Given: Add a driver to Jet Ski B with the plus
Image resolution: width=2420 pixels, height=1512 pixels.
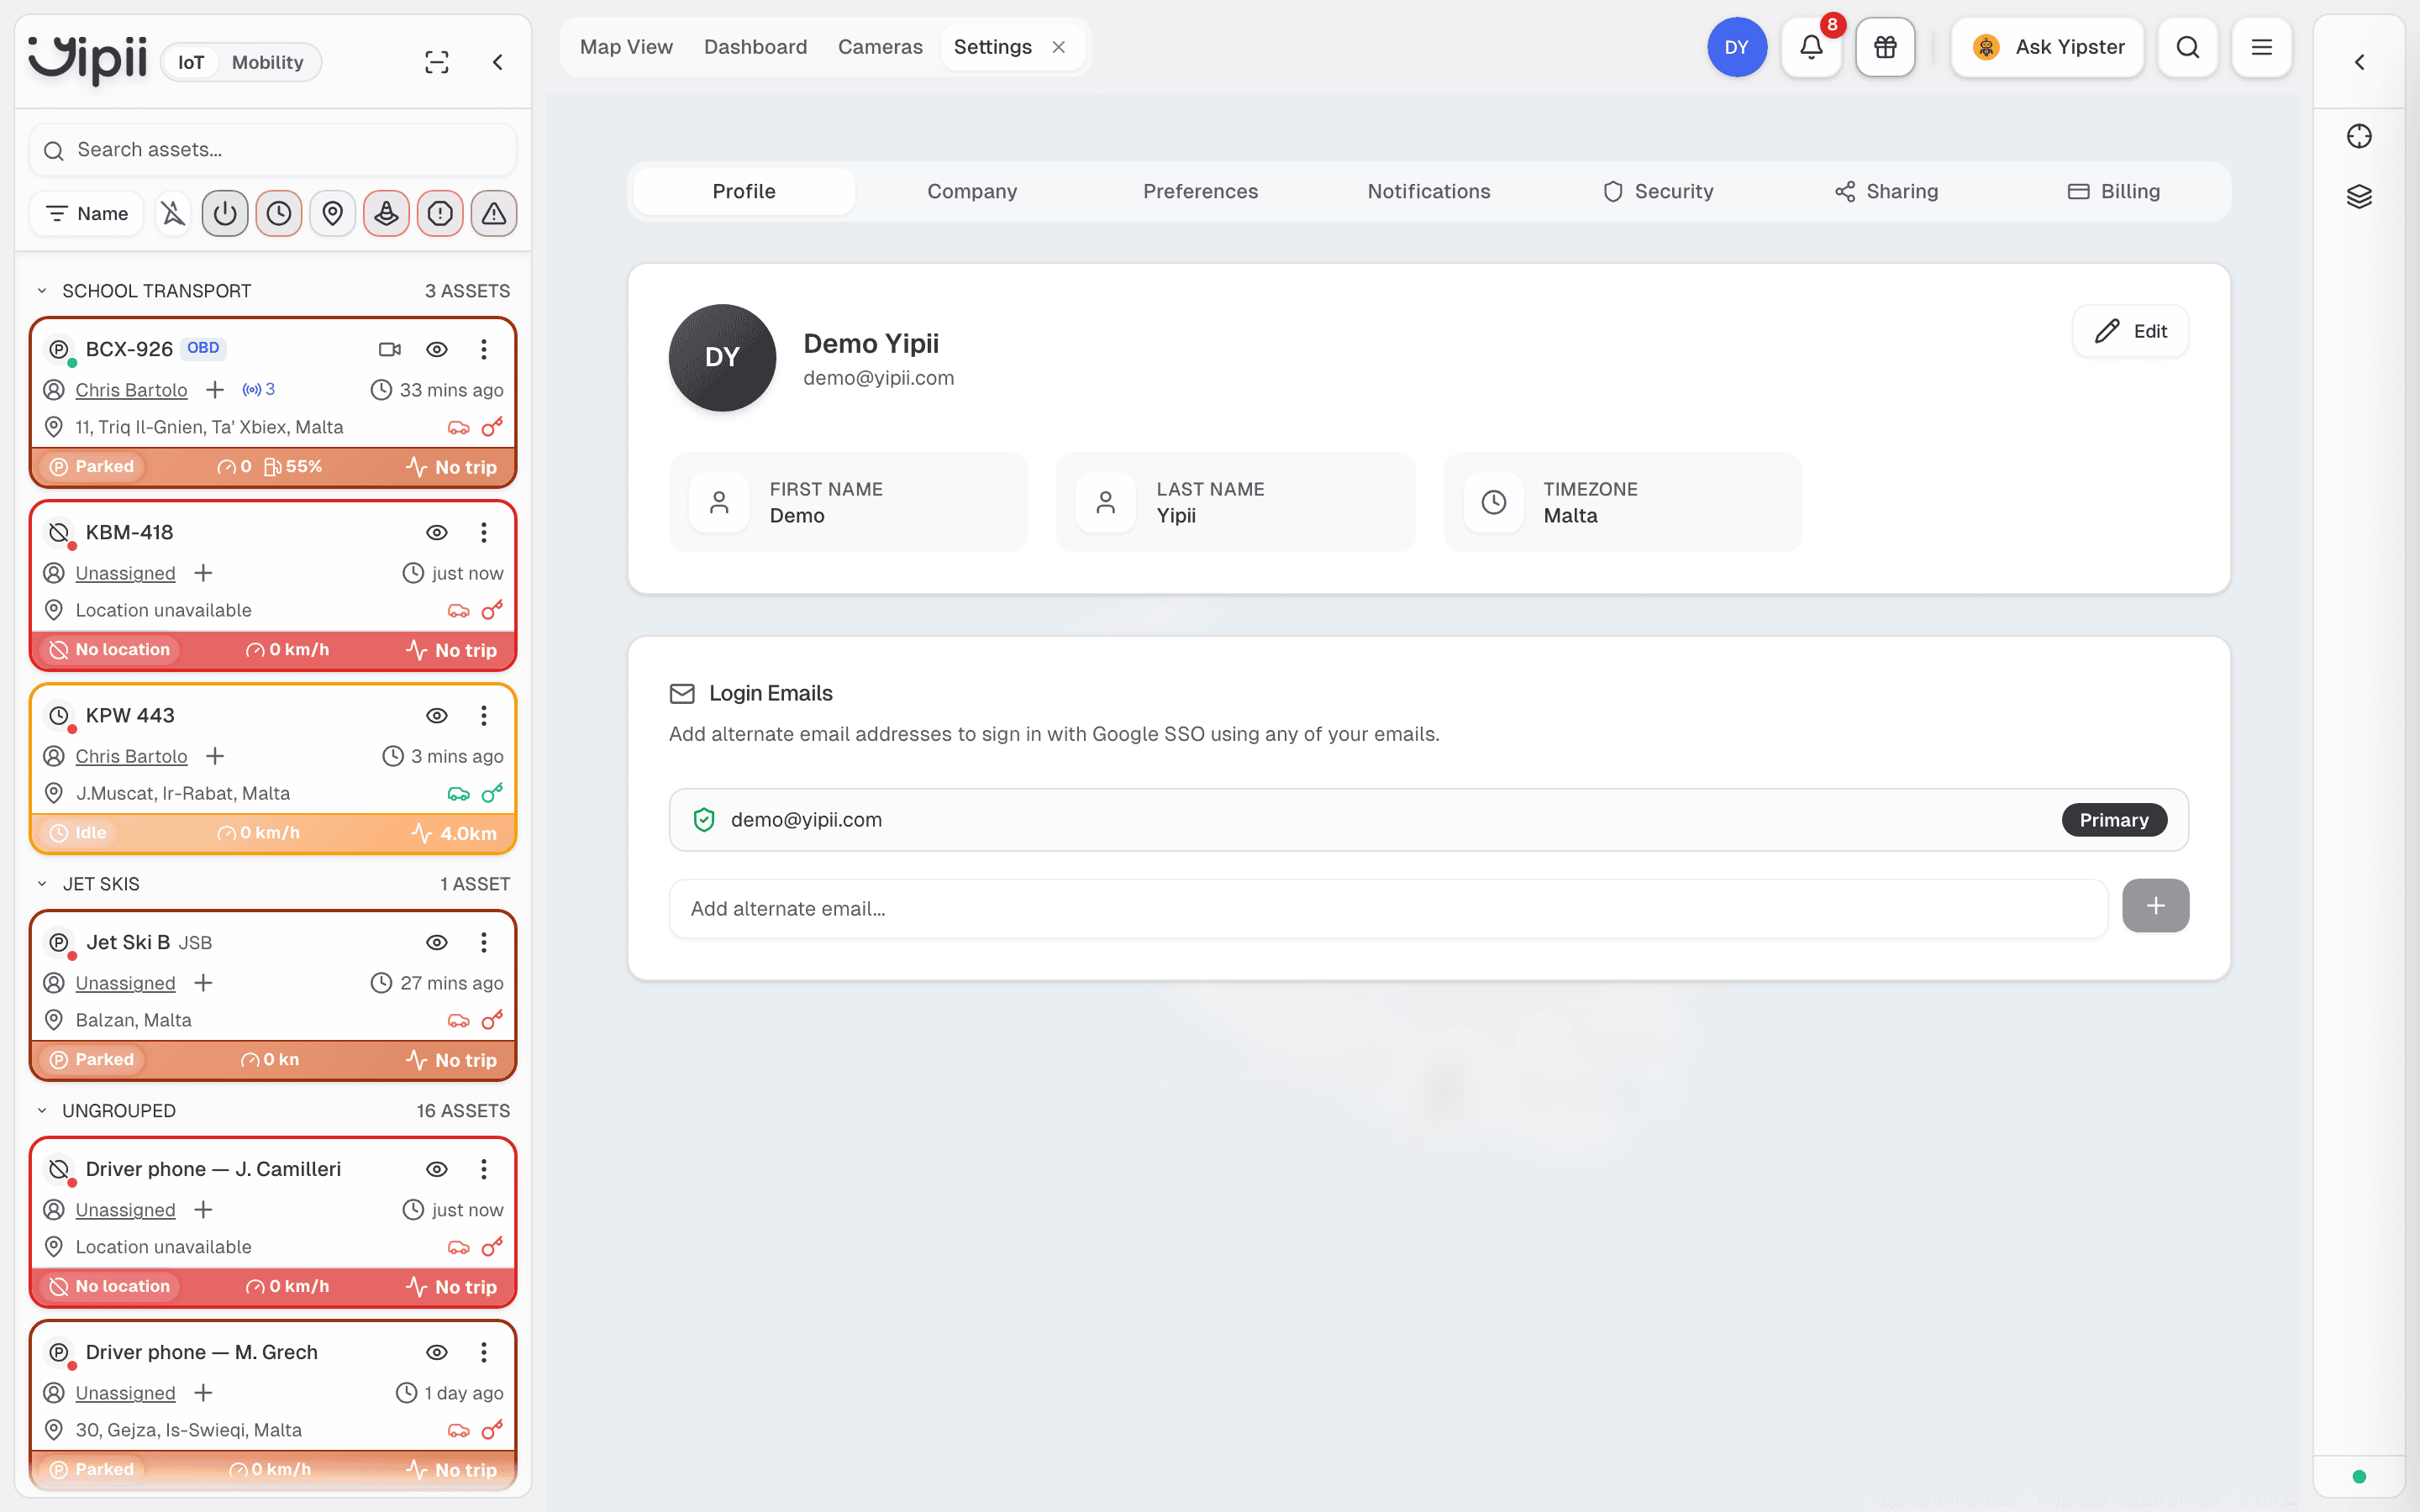Looking at the screenshot, I should tap(203, 983).
